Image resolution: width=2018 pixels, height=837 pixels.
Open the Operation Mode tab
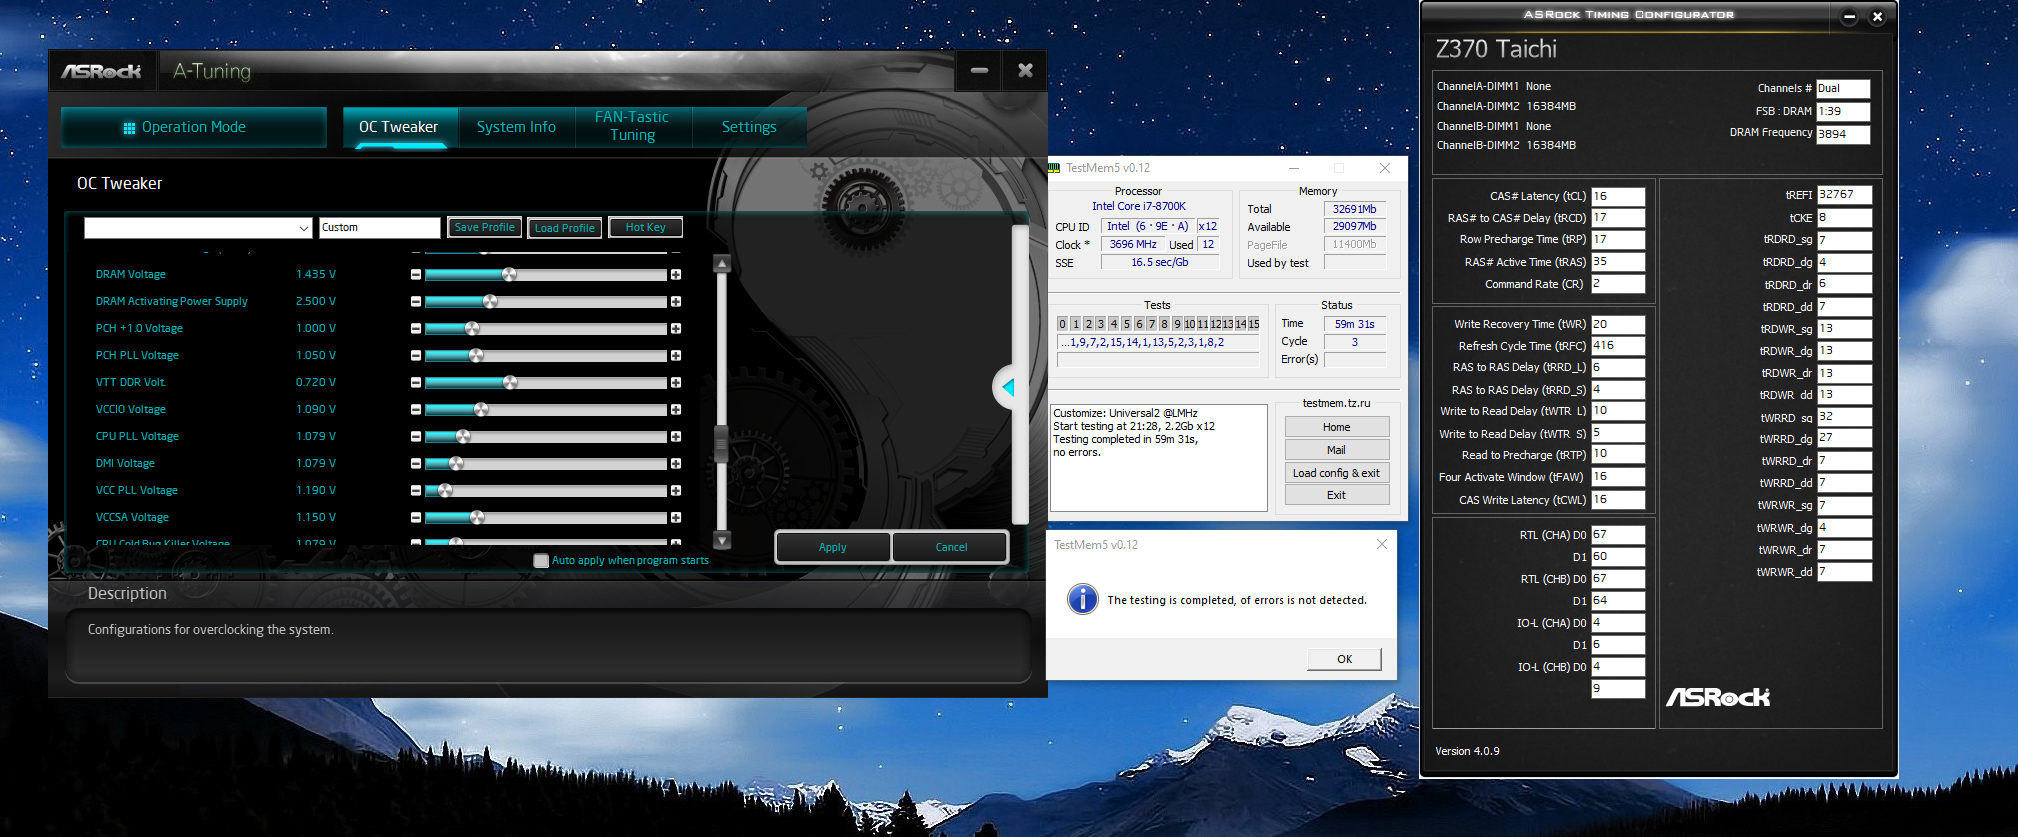pyautogui.click(x=194, y=127)
